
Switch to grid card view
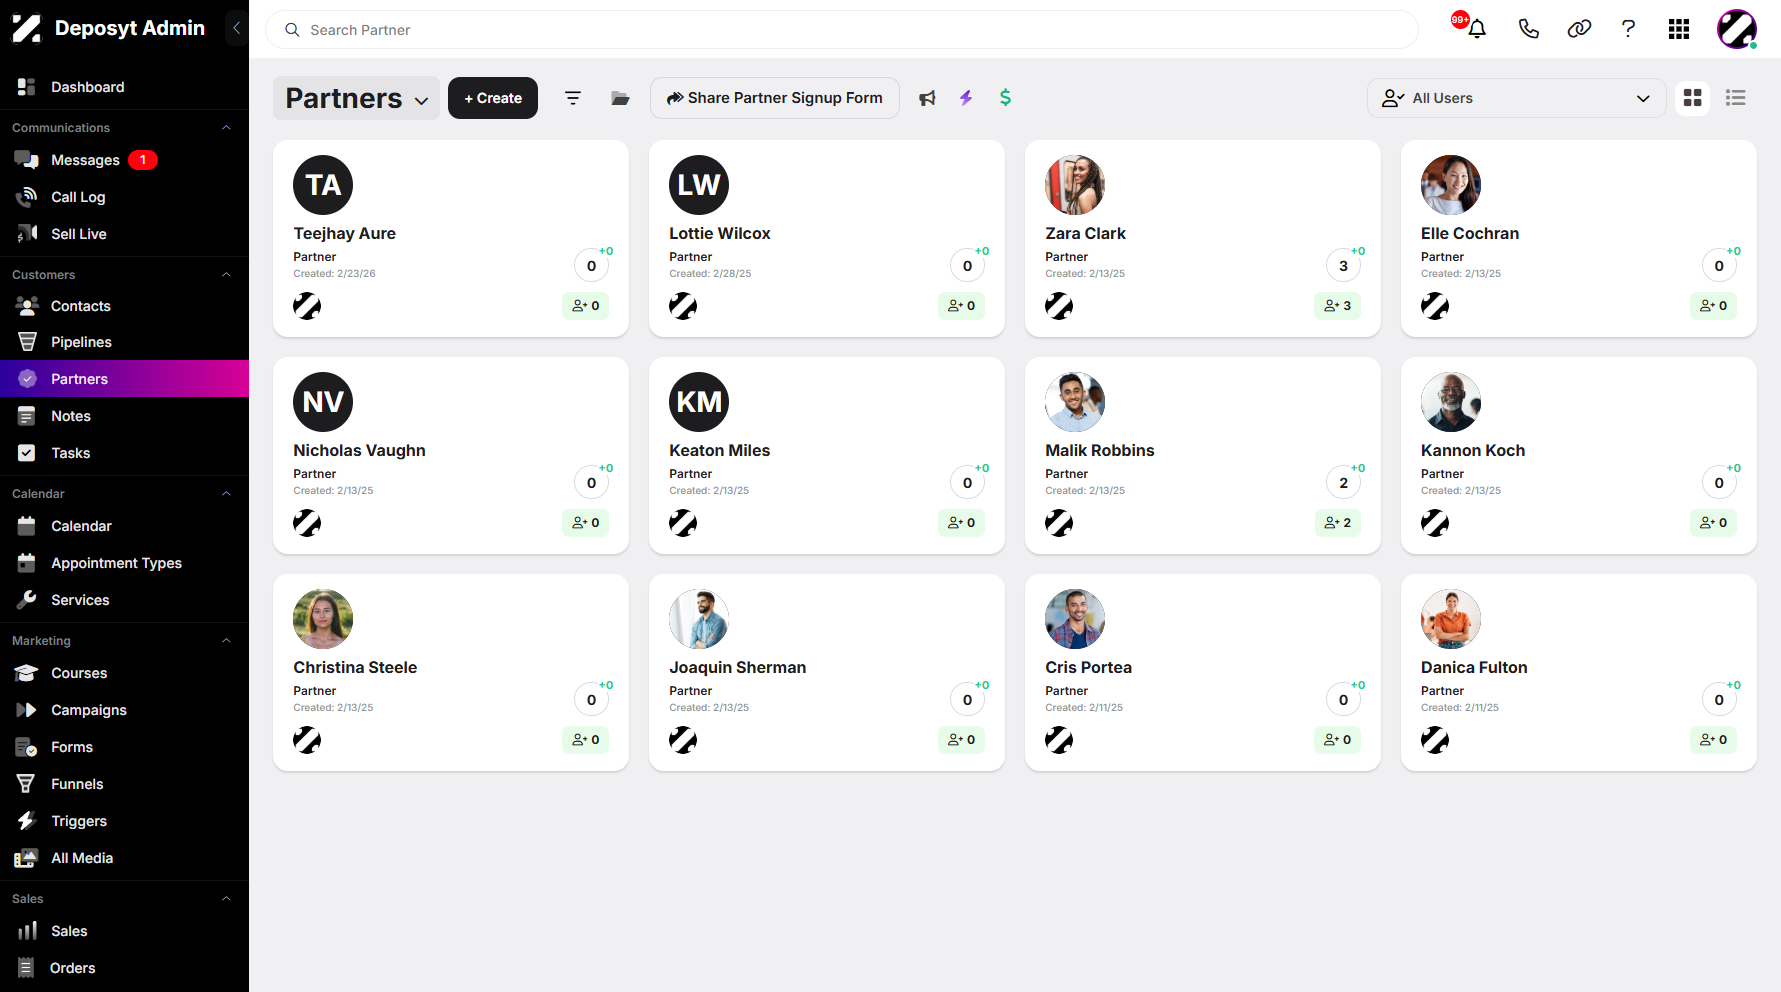tap(1693, 98)
